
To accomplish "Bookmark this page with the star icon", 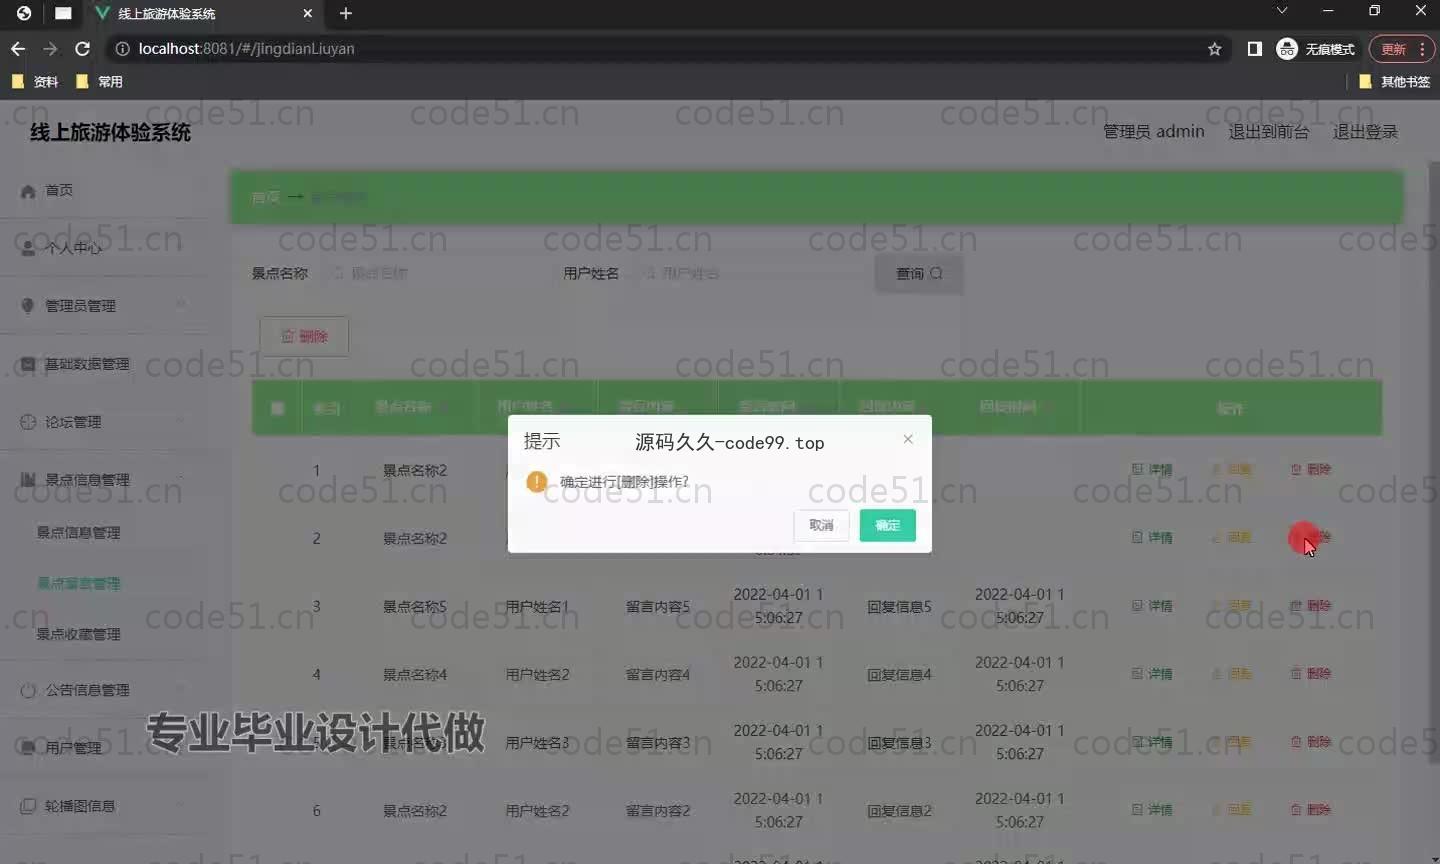I will (x=1214, y=49).
